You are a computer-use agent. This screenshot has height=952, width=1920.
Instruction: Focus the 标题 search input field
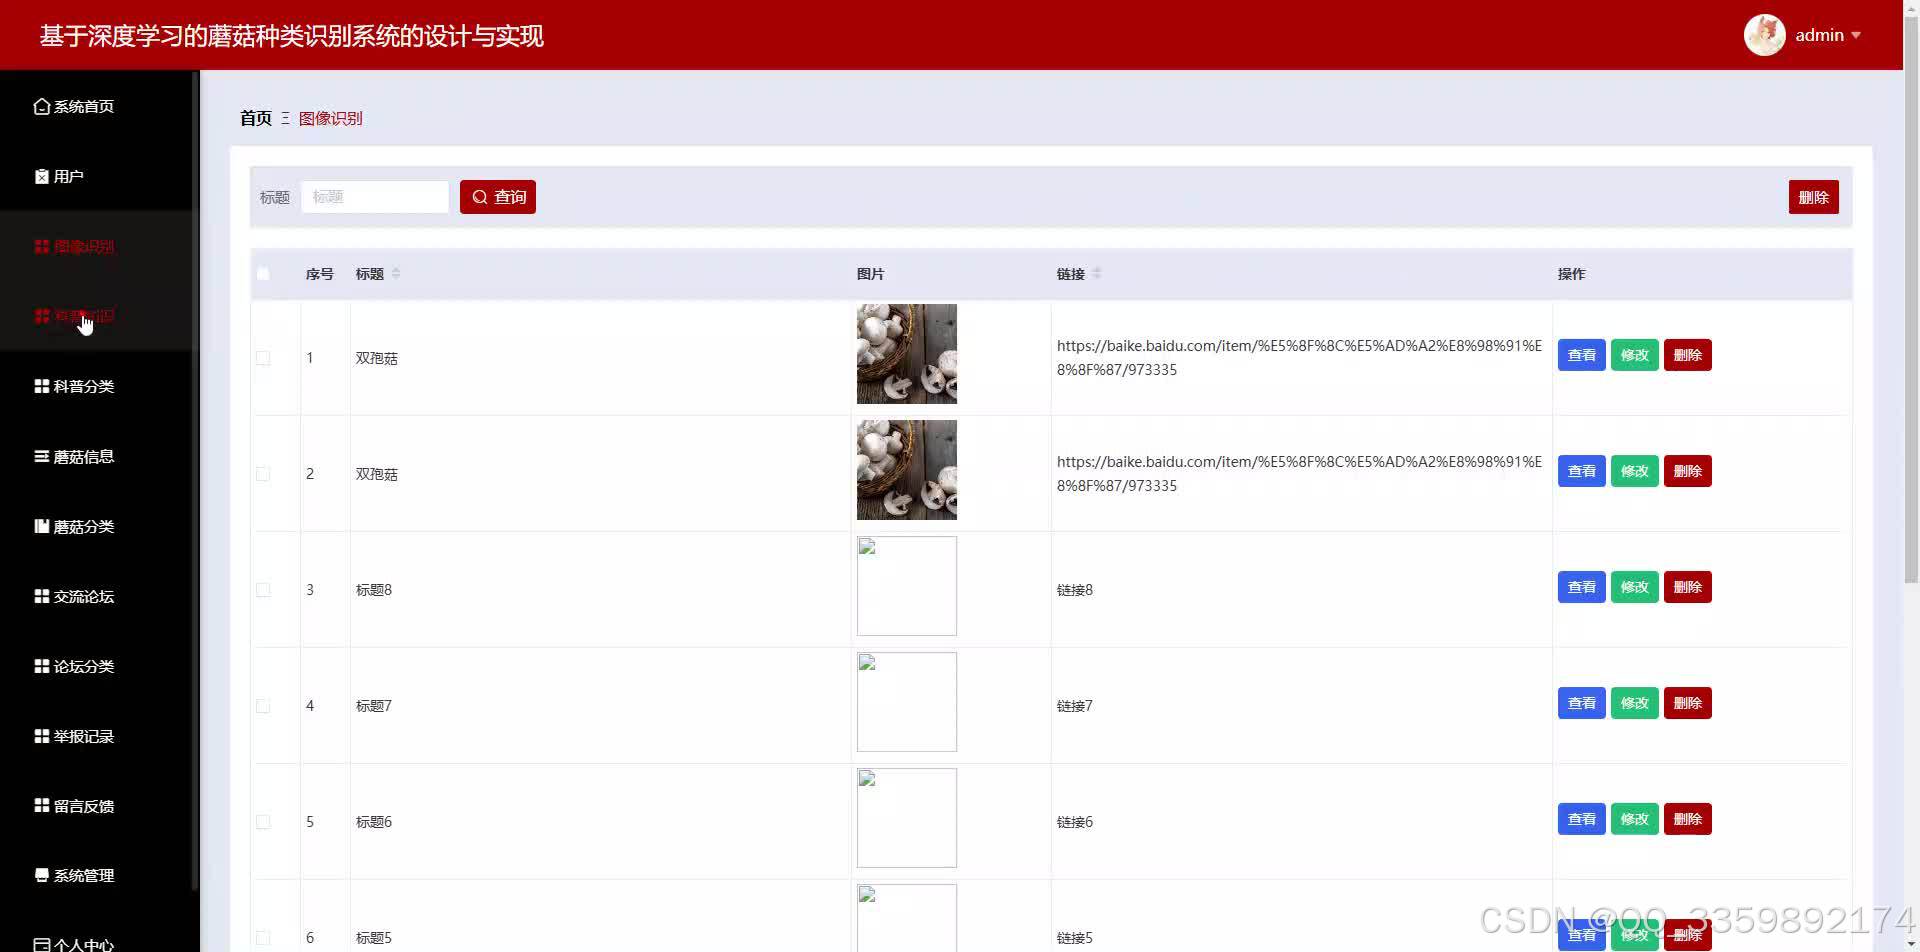pos(375,197)
